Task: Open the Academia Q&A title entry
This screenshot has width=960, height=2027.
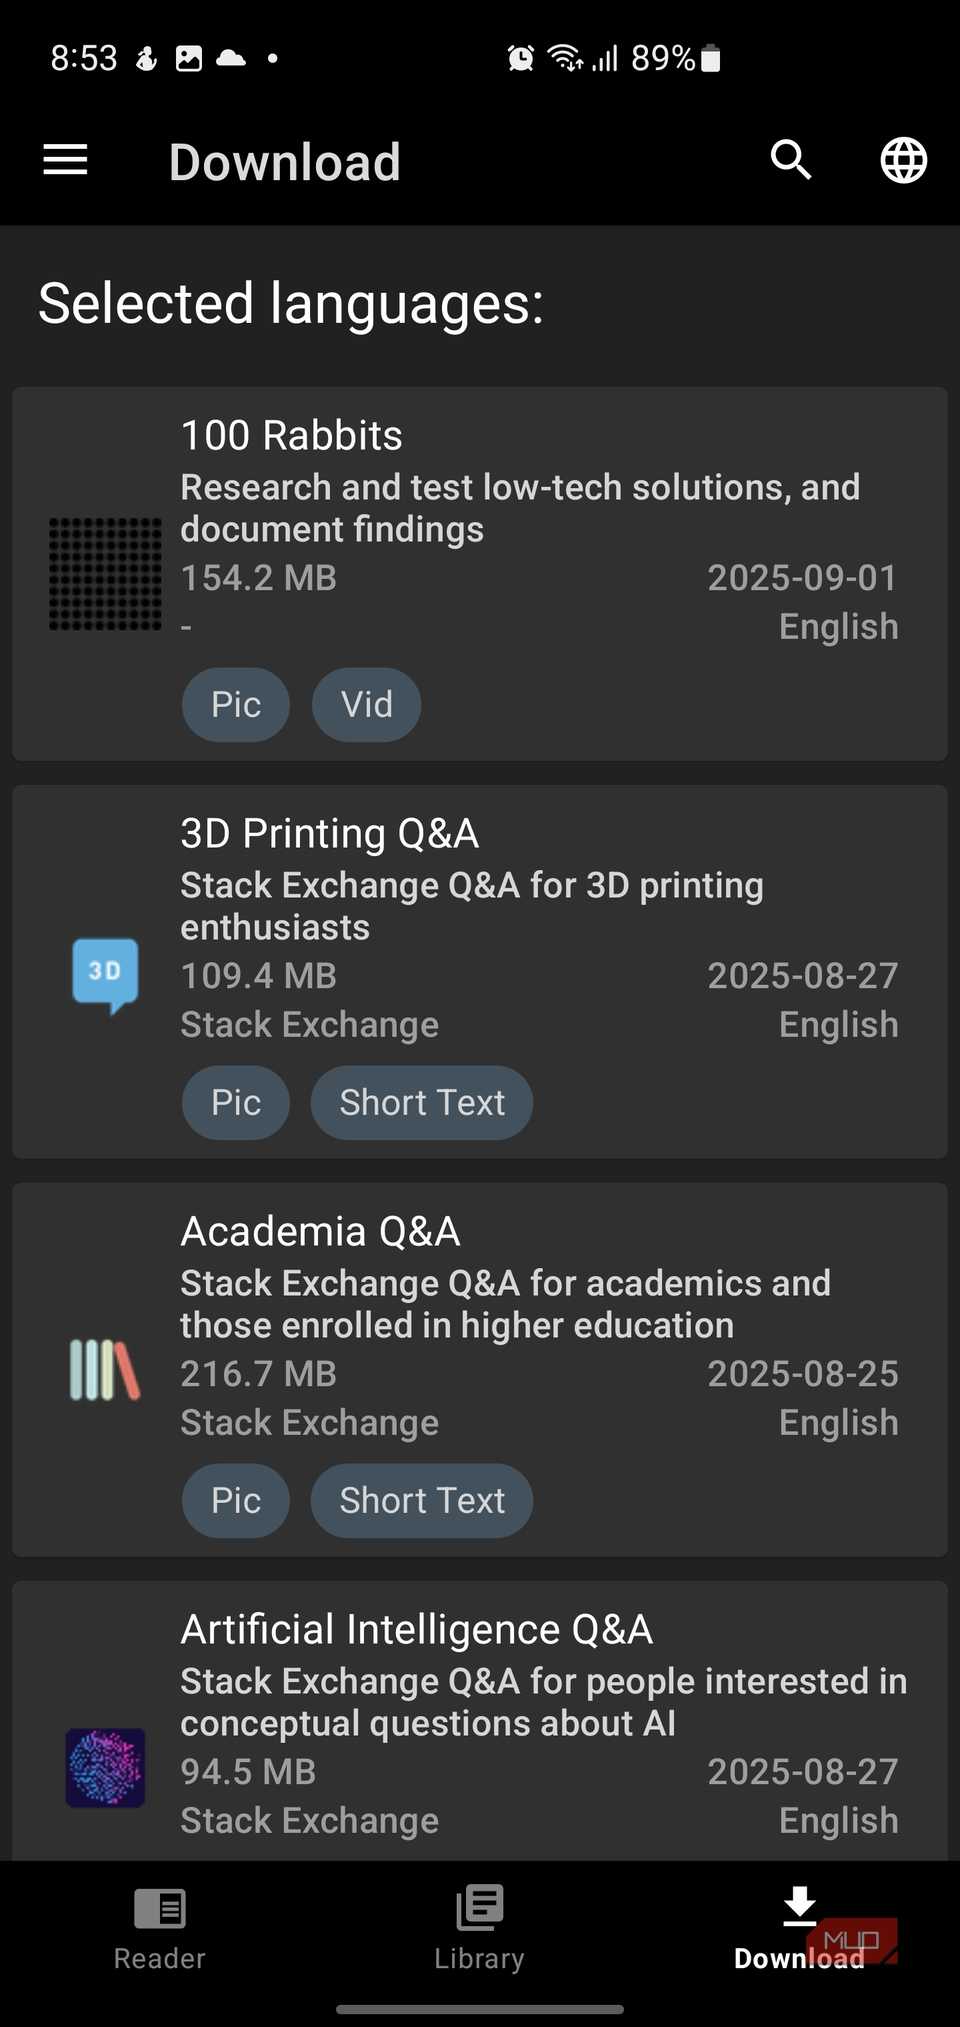Action: pyautogui.click(x=320, y=1232)
